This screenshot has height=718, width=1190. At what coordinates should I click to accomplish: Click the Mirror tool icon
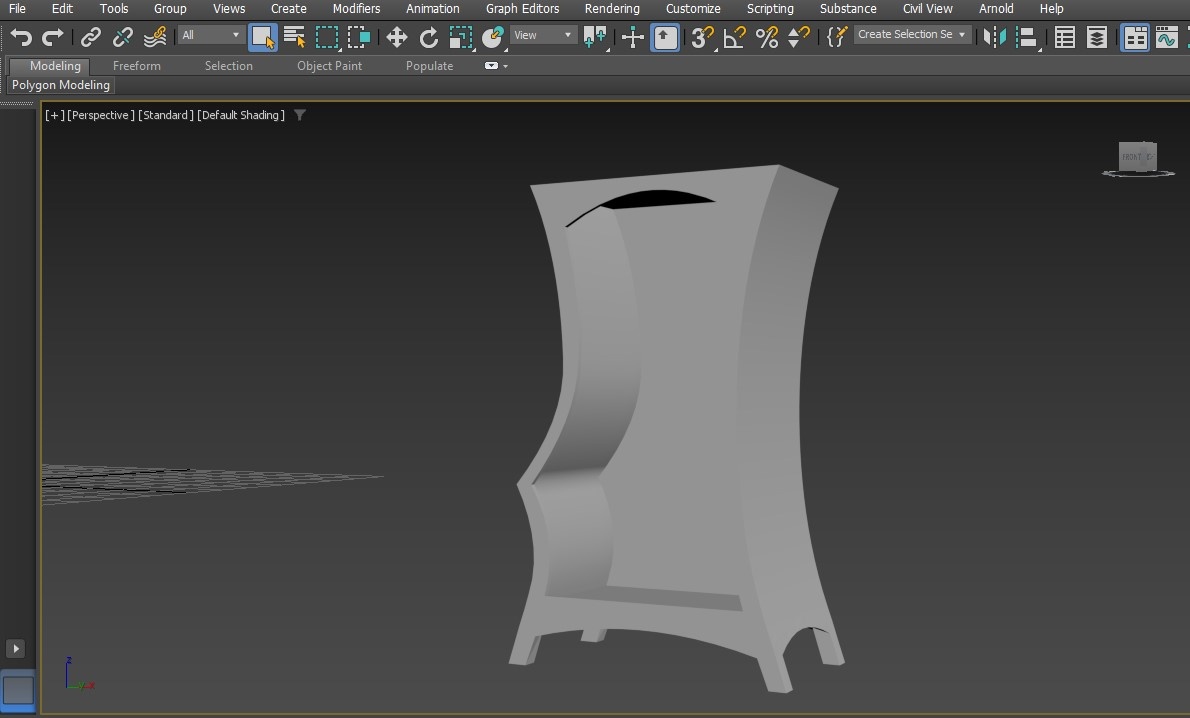point(994,37)
